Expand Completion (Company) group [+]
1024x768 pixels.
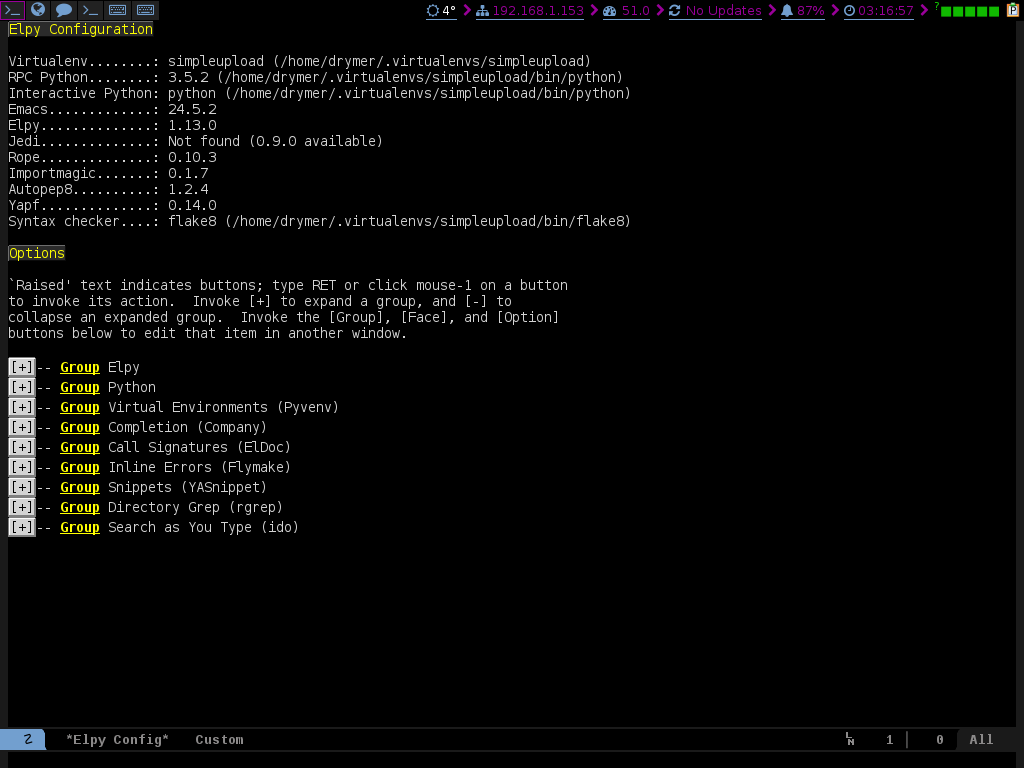pyautogui.click(x=22, y=427)
